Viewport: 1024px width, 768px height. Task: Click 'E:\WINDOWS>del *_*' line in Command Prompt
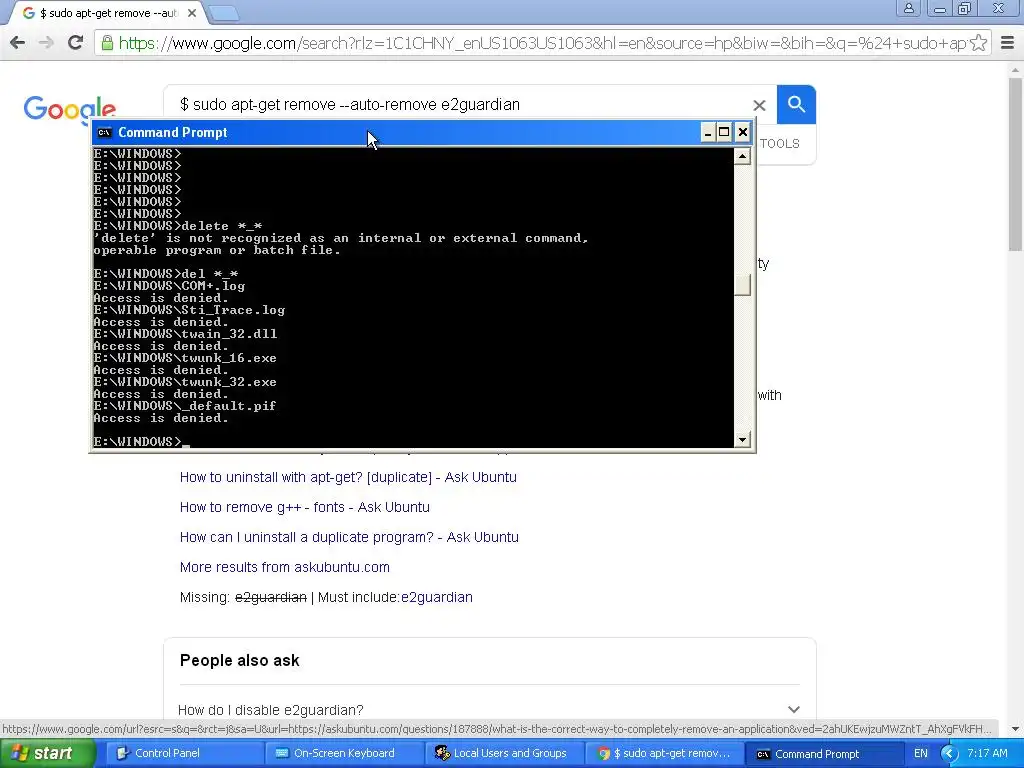[x=166, y=274]
